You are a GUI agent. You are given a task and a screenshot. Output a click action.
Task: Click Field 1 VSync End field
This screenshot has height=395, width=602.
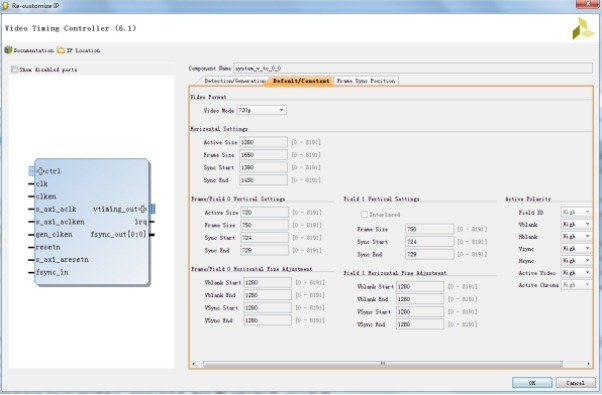(420, 325)
